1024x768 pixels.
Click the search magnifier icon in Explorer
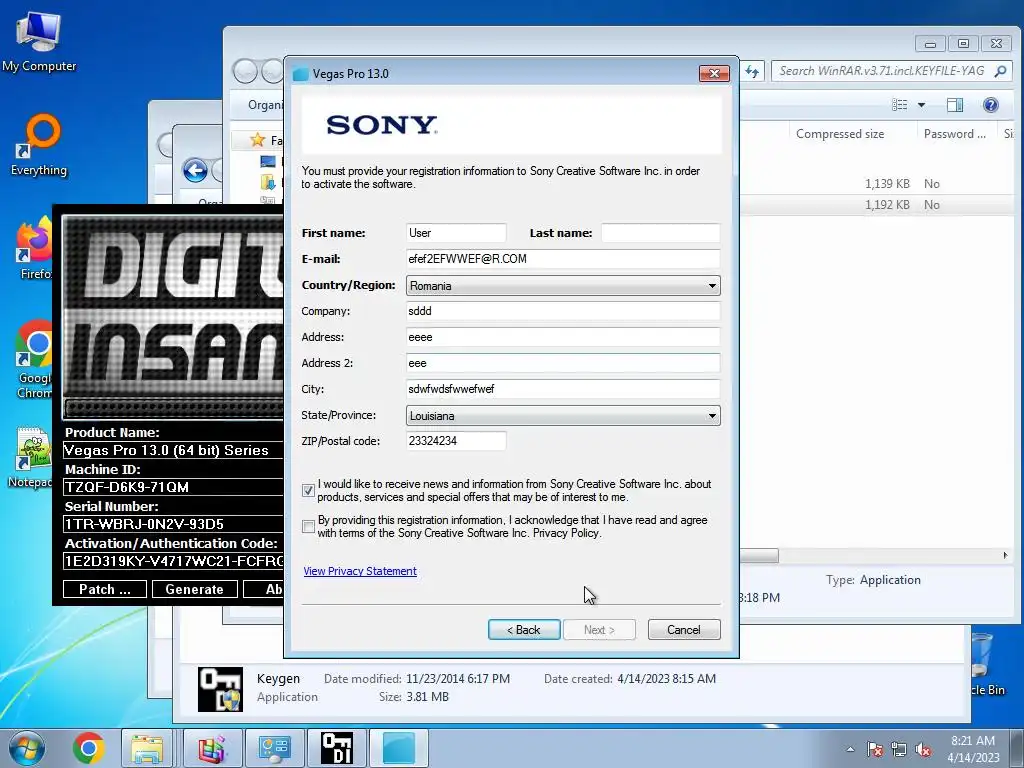click(1000, 71)
